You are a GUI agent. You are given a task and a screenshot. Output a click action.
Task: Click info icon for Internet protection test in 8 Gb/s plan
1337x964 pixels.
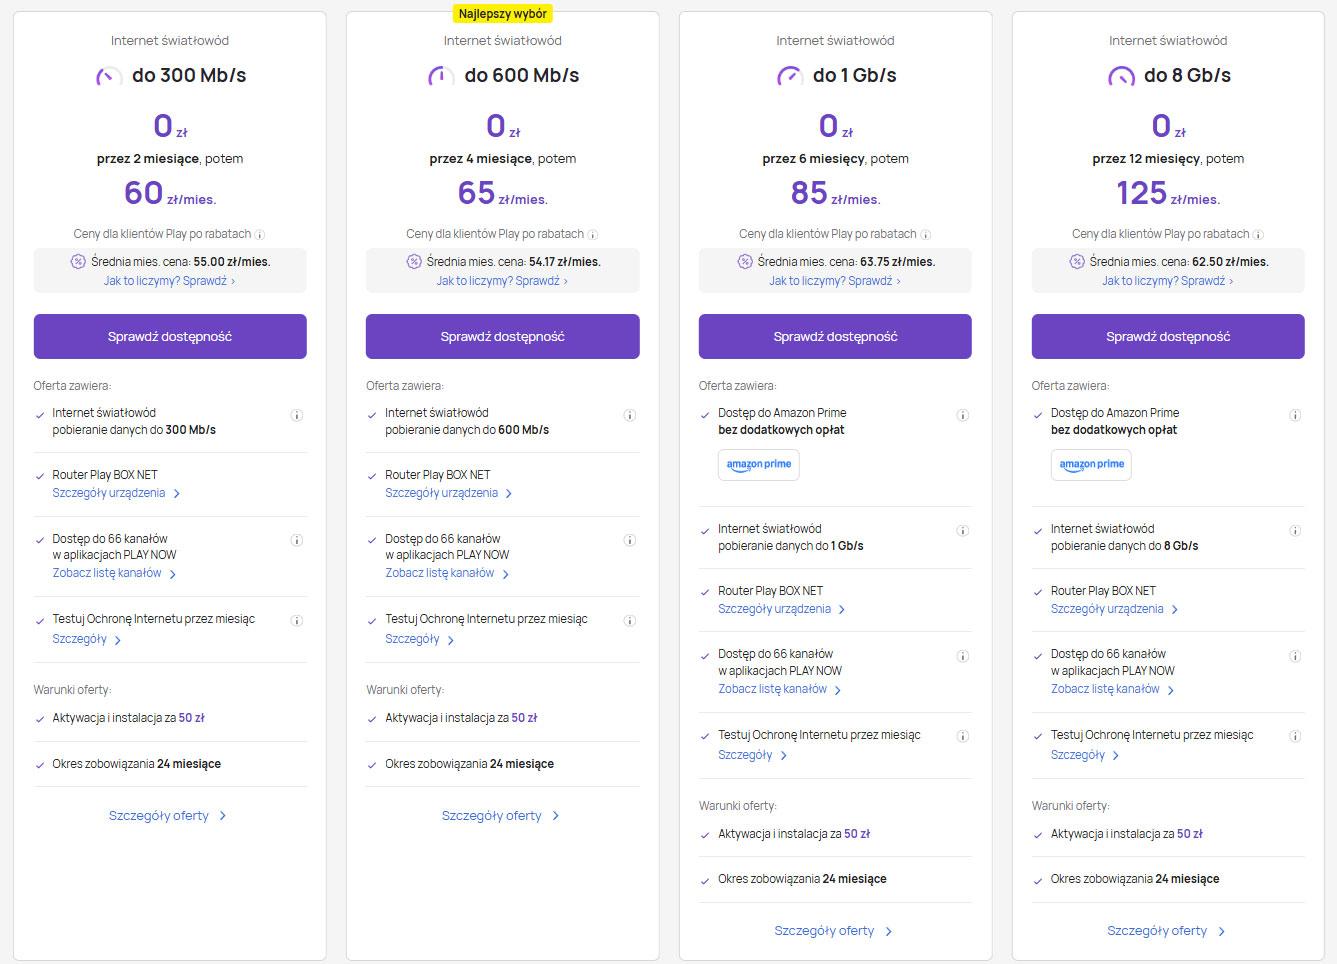pyautogui.click(x=1294, y=736)
